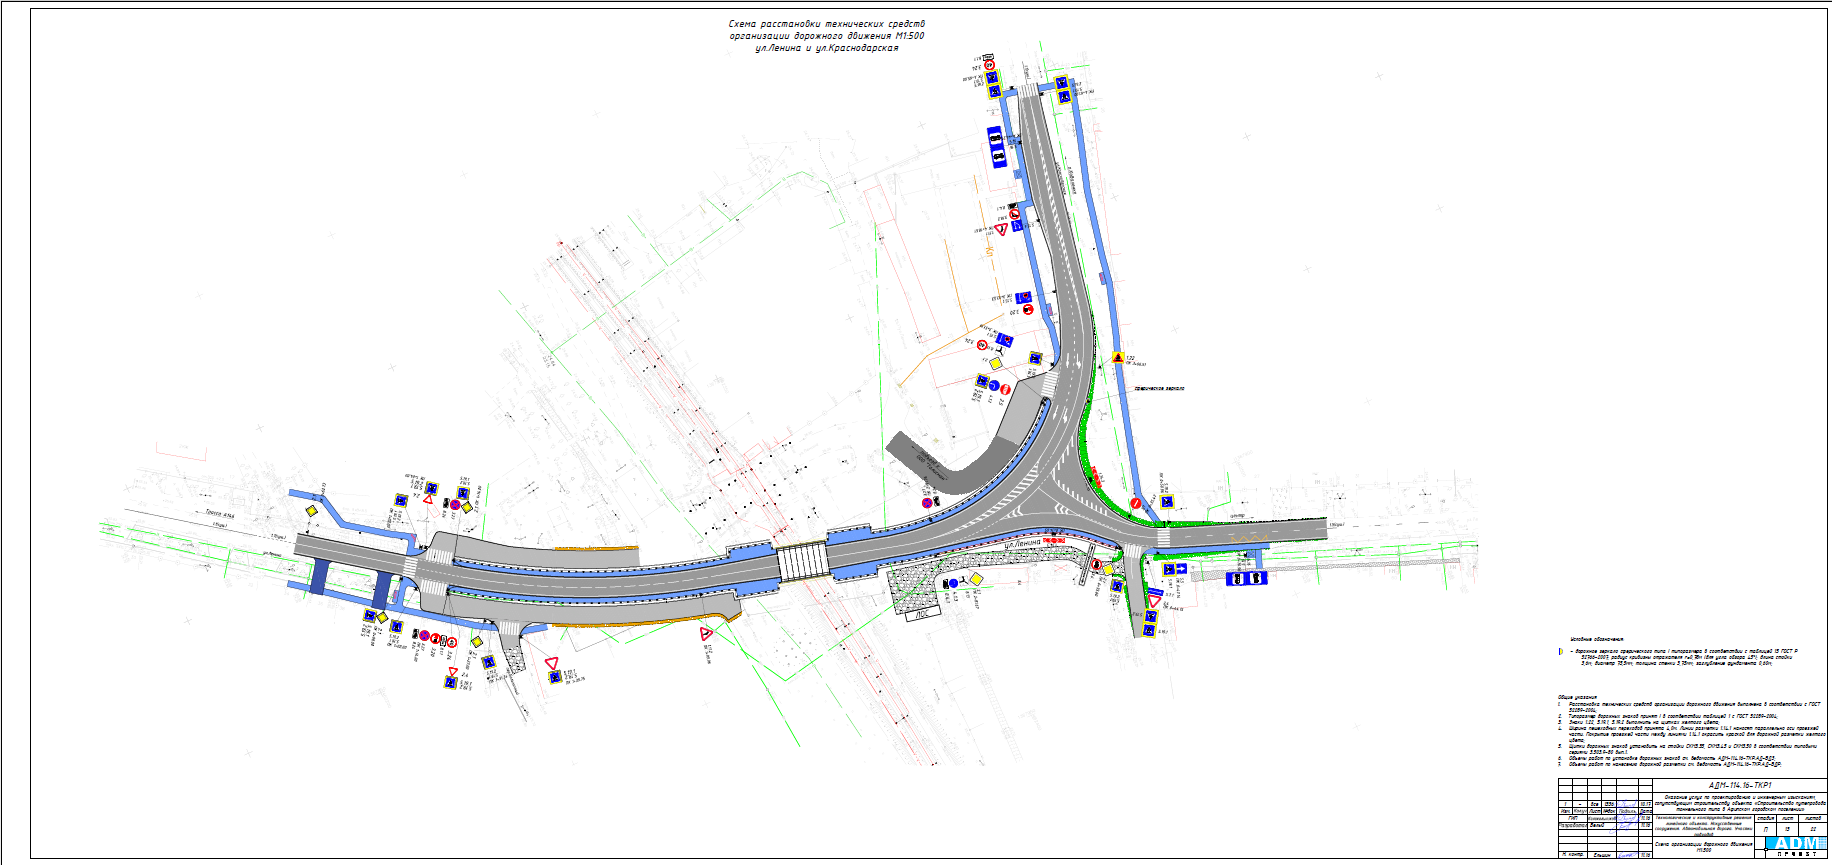Click the 'Сферическое зеркало' callout label

(1159, 389)
